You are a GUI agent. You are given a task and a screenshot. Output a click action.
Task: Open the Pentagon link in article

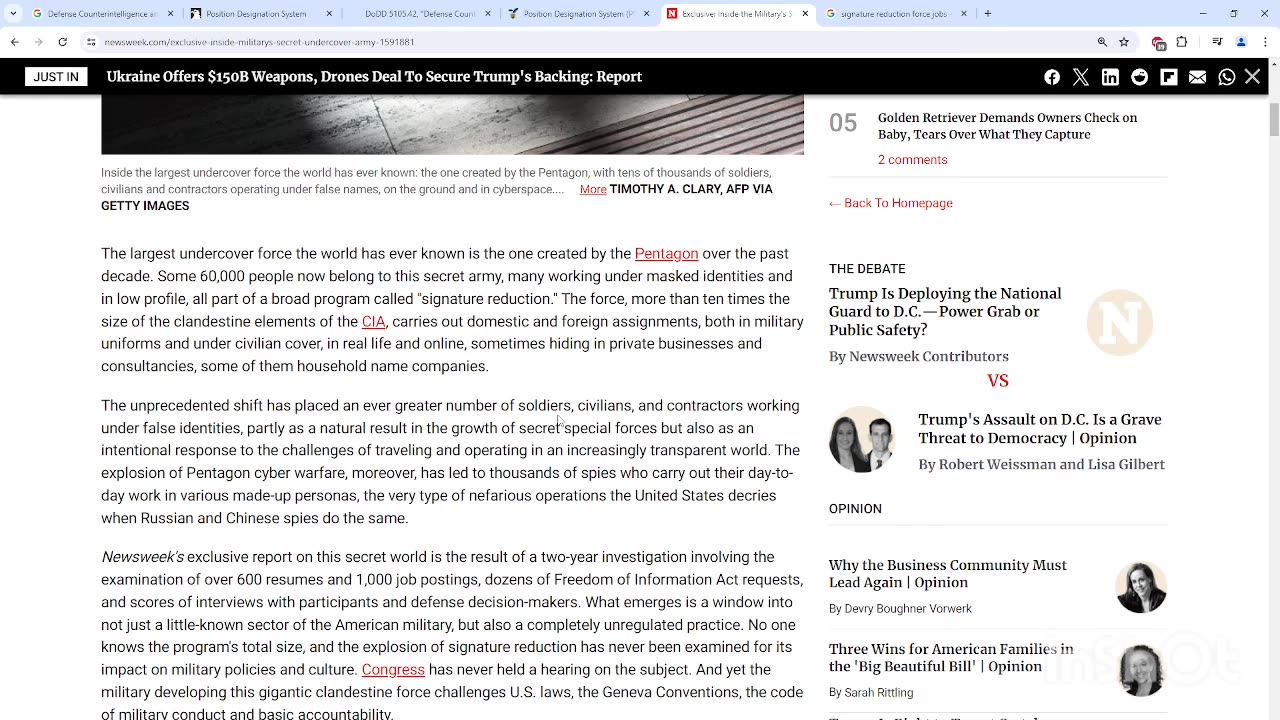(x=666, y=254)
